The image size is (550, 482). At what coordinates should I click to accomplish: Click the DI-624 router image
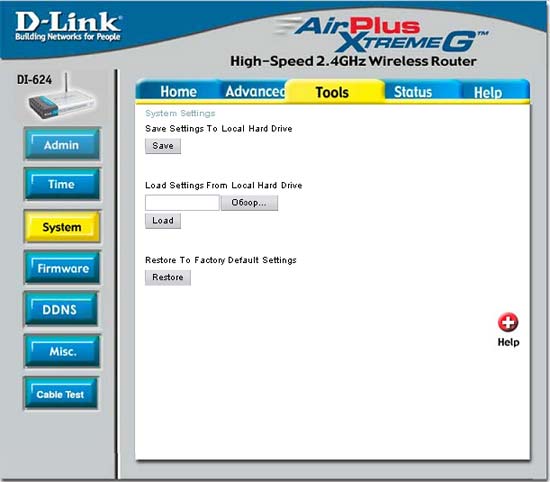click(x=61, y=97)
